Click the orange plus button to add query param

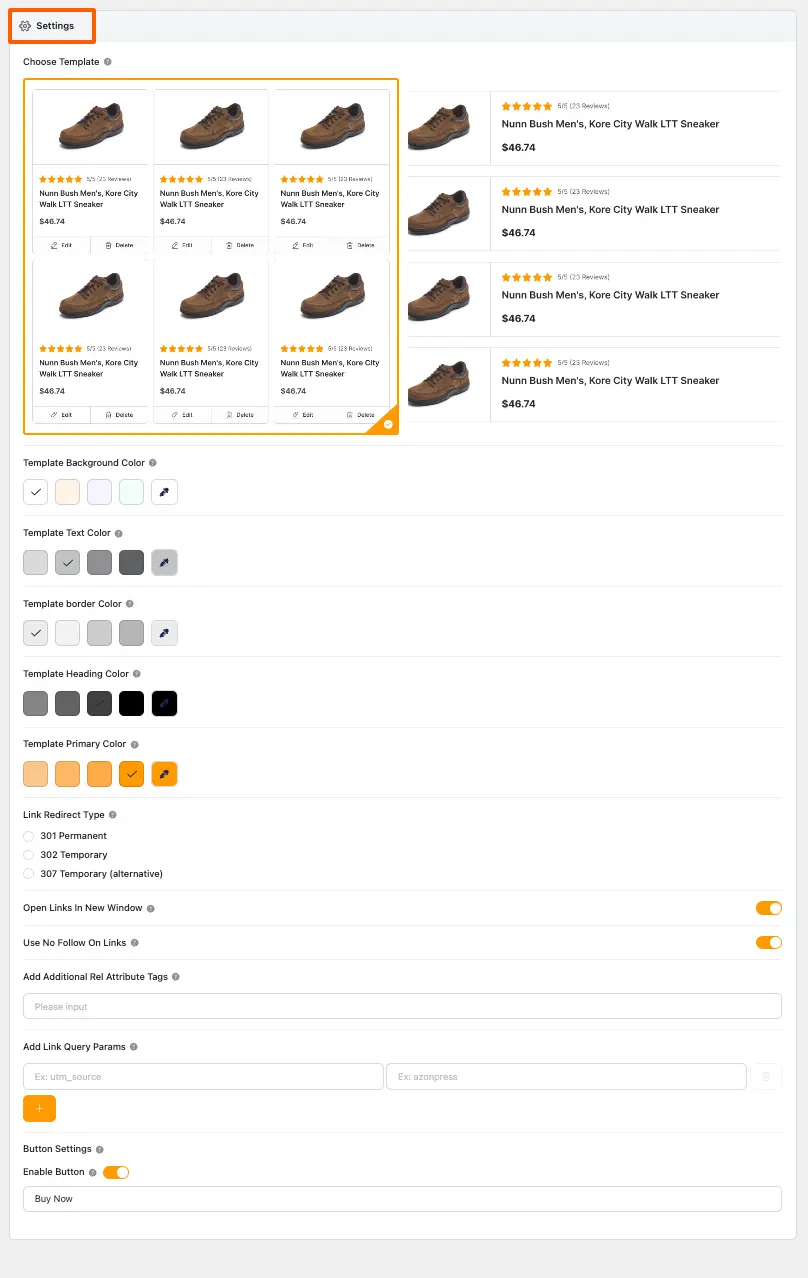tap(39, 1108)
